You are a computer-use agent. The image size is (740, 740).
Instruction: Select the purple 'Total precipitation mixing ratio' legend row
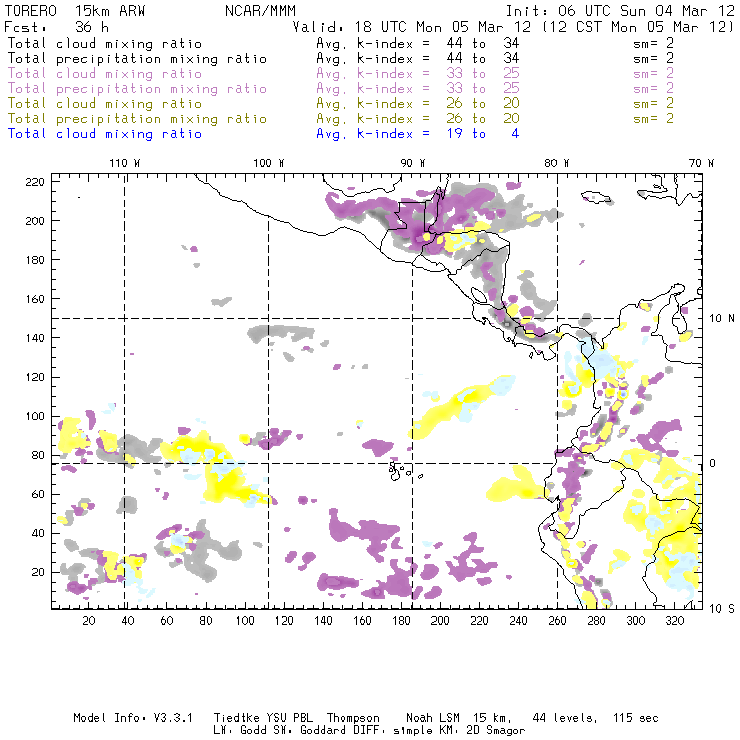pos(137,88)
